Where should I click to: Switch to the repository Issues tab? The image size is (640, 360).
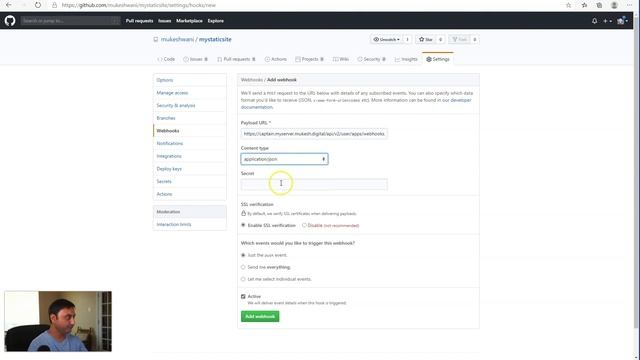tap(196, 59)
